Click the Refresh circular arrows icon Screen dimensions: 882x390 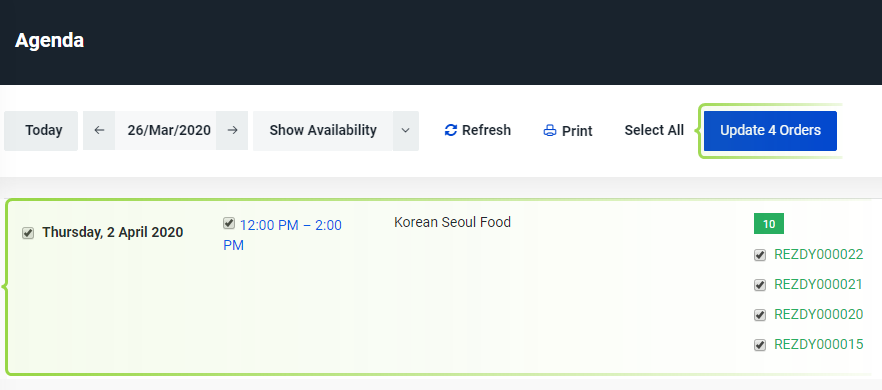pos(451,131)
